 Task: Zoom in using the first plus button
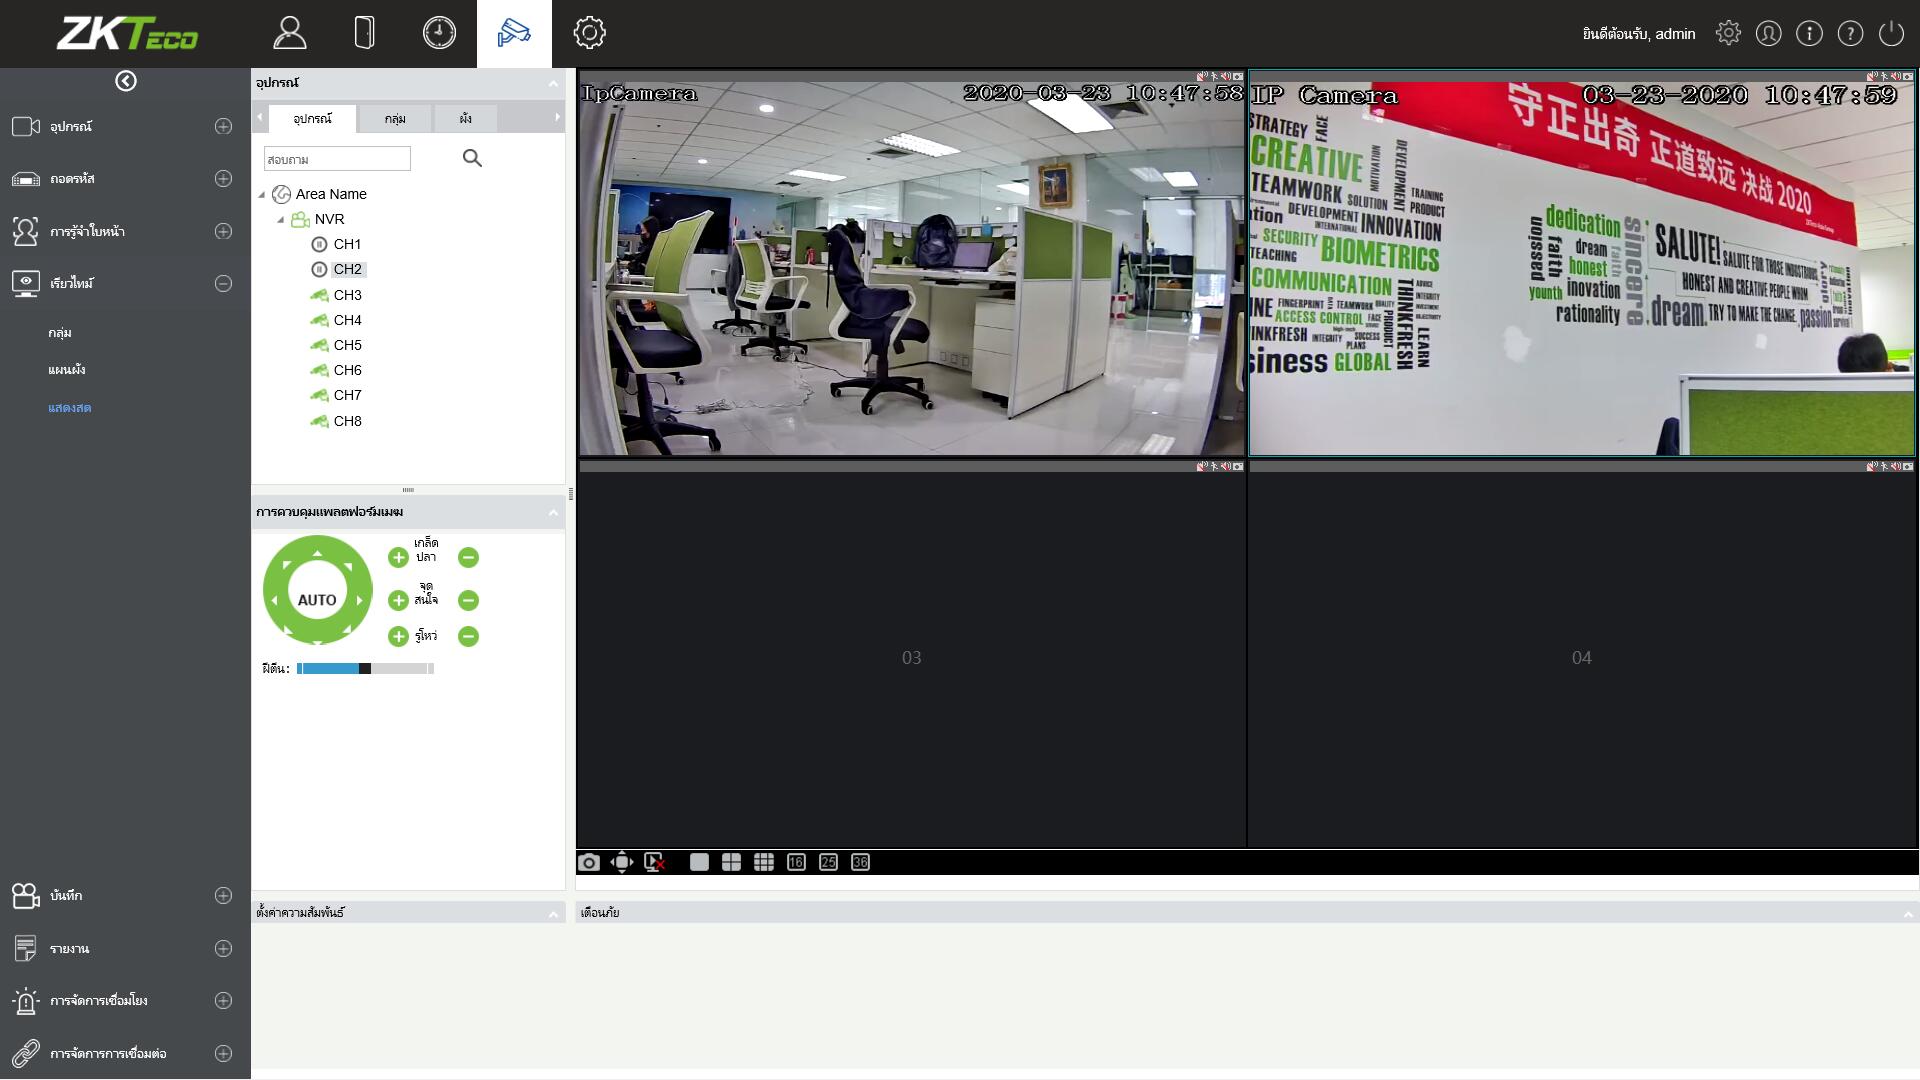click(398, 557)
